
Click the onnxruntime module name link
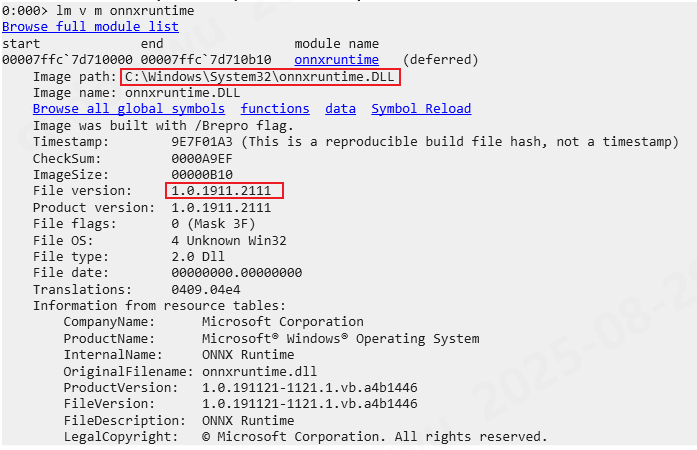[336, 60]
